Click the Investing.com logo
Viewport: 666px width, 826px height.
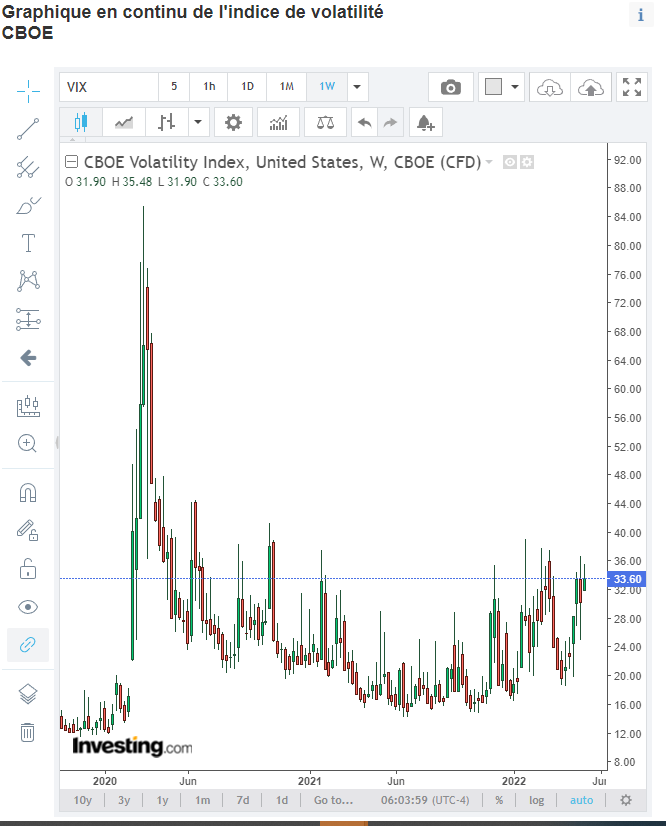click(132, 746)
